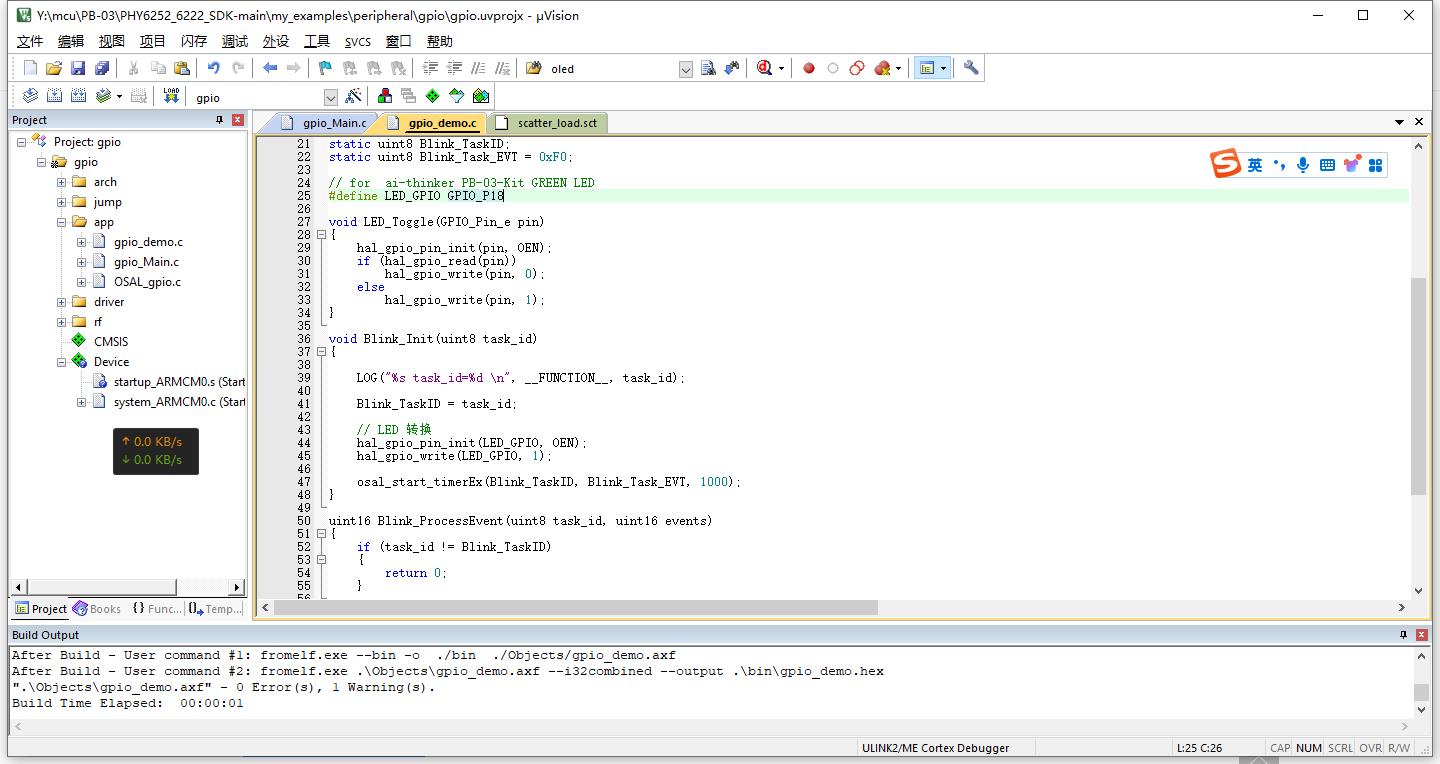Indent the selected lines
Image resolution: width=1440 pixels, height=764 pixels.
(431, 68)
